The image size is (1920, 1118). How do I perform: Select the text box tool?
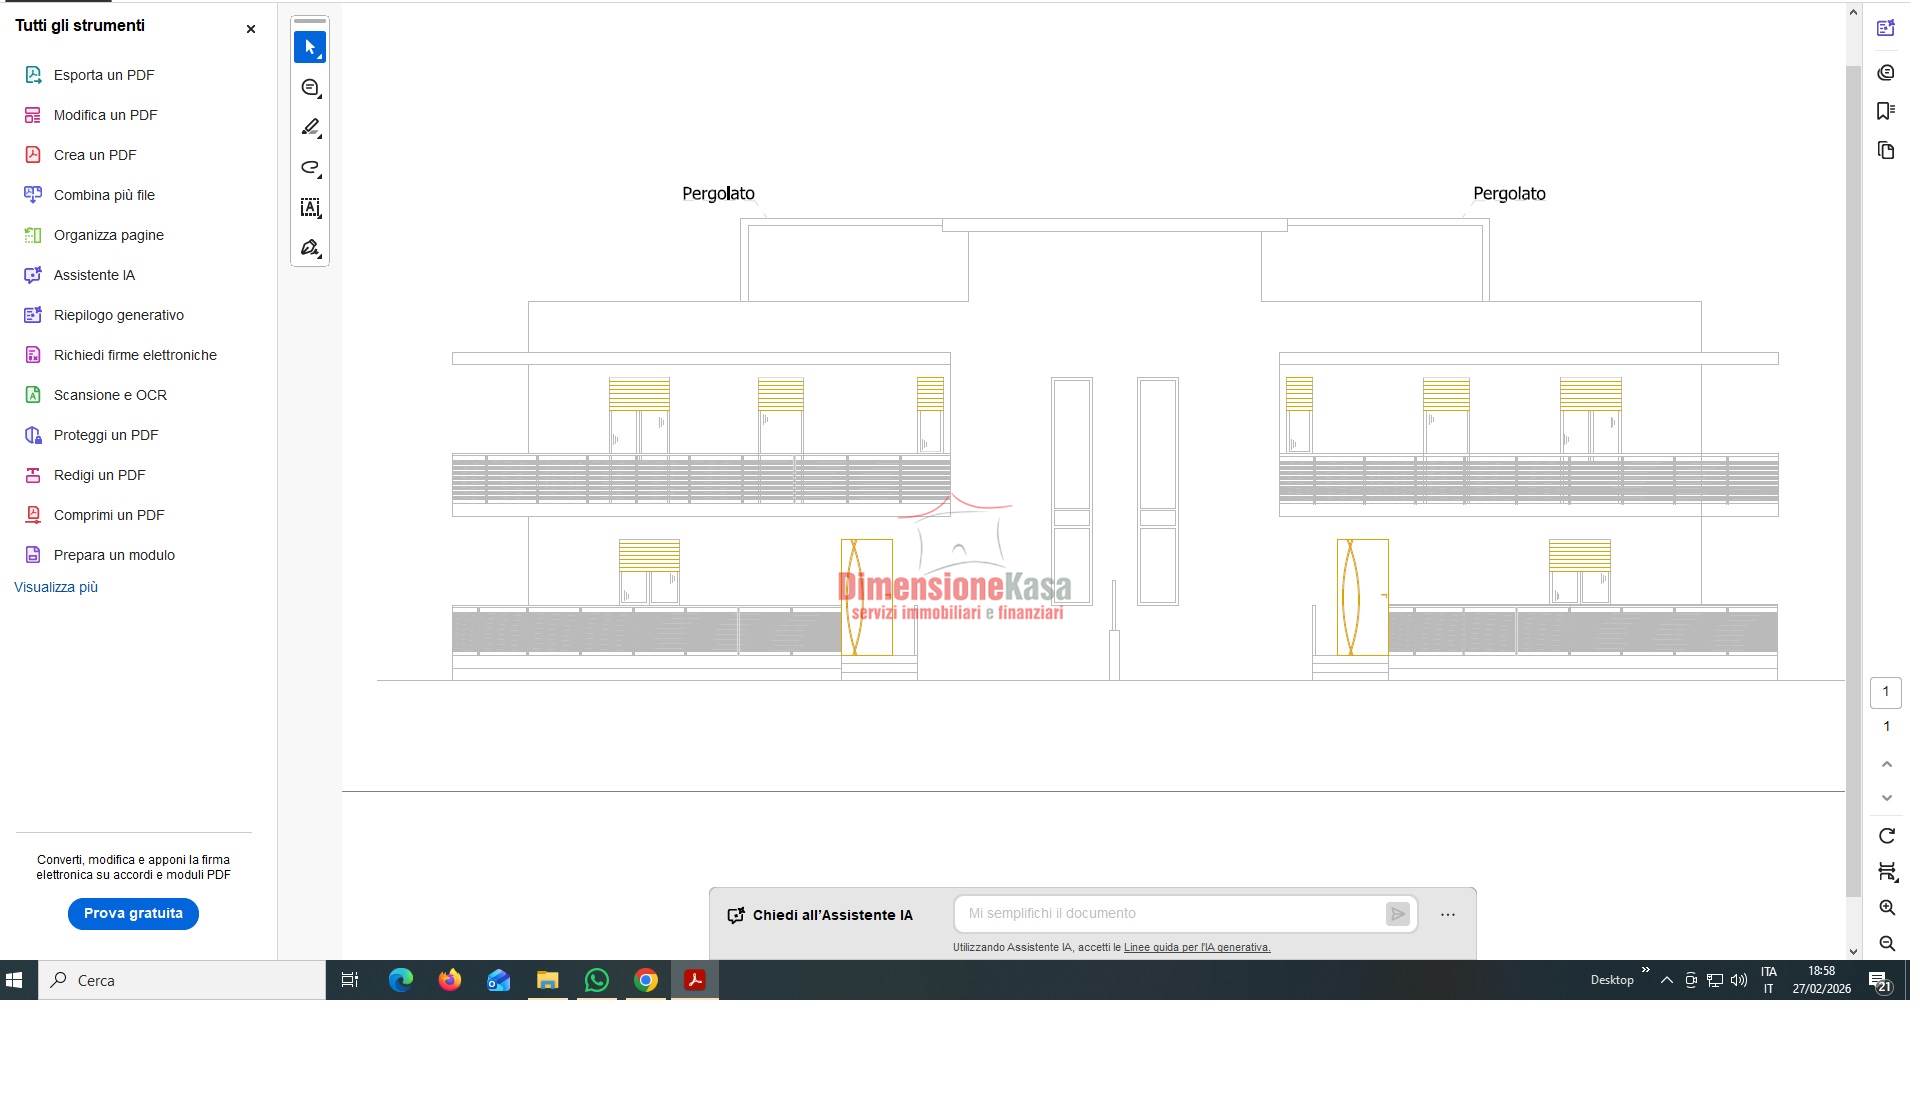[x=310, y=208]
